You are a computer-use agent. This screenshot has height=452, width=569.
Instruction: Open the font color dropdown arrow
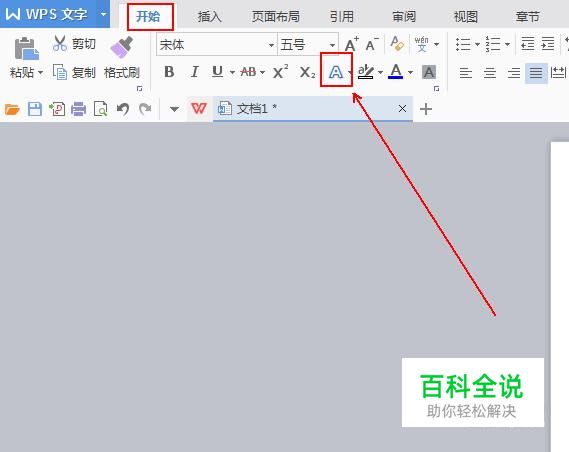pos(410,73)
